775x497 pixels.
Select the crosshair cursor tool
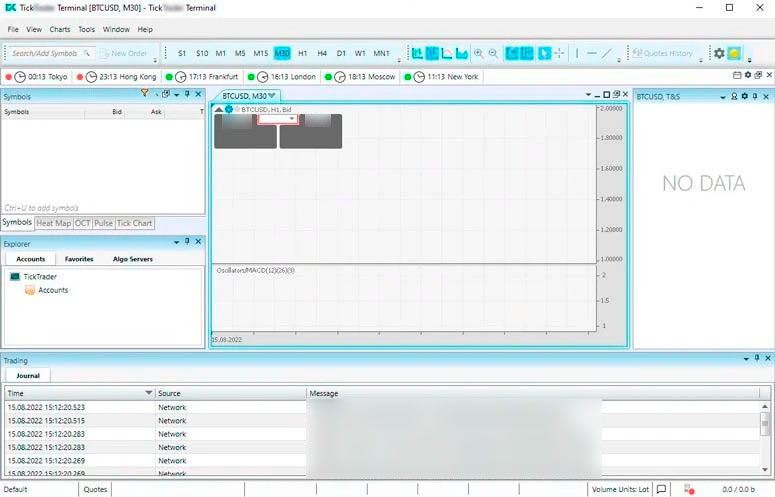tap(560, 53)
